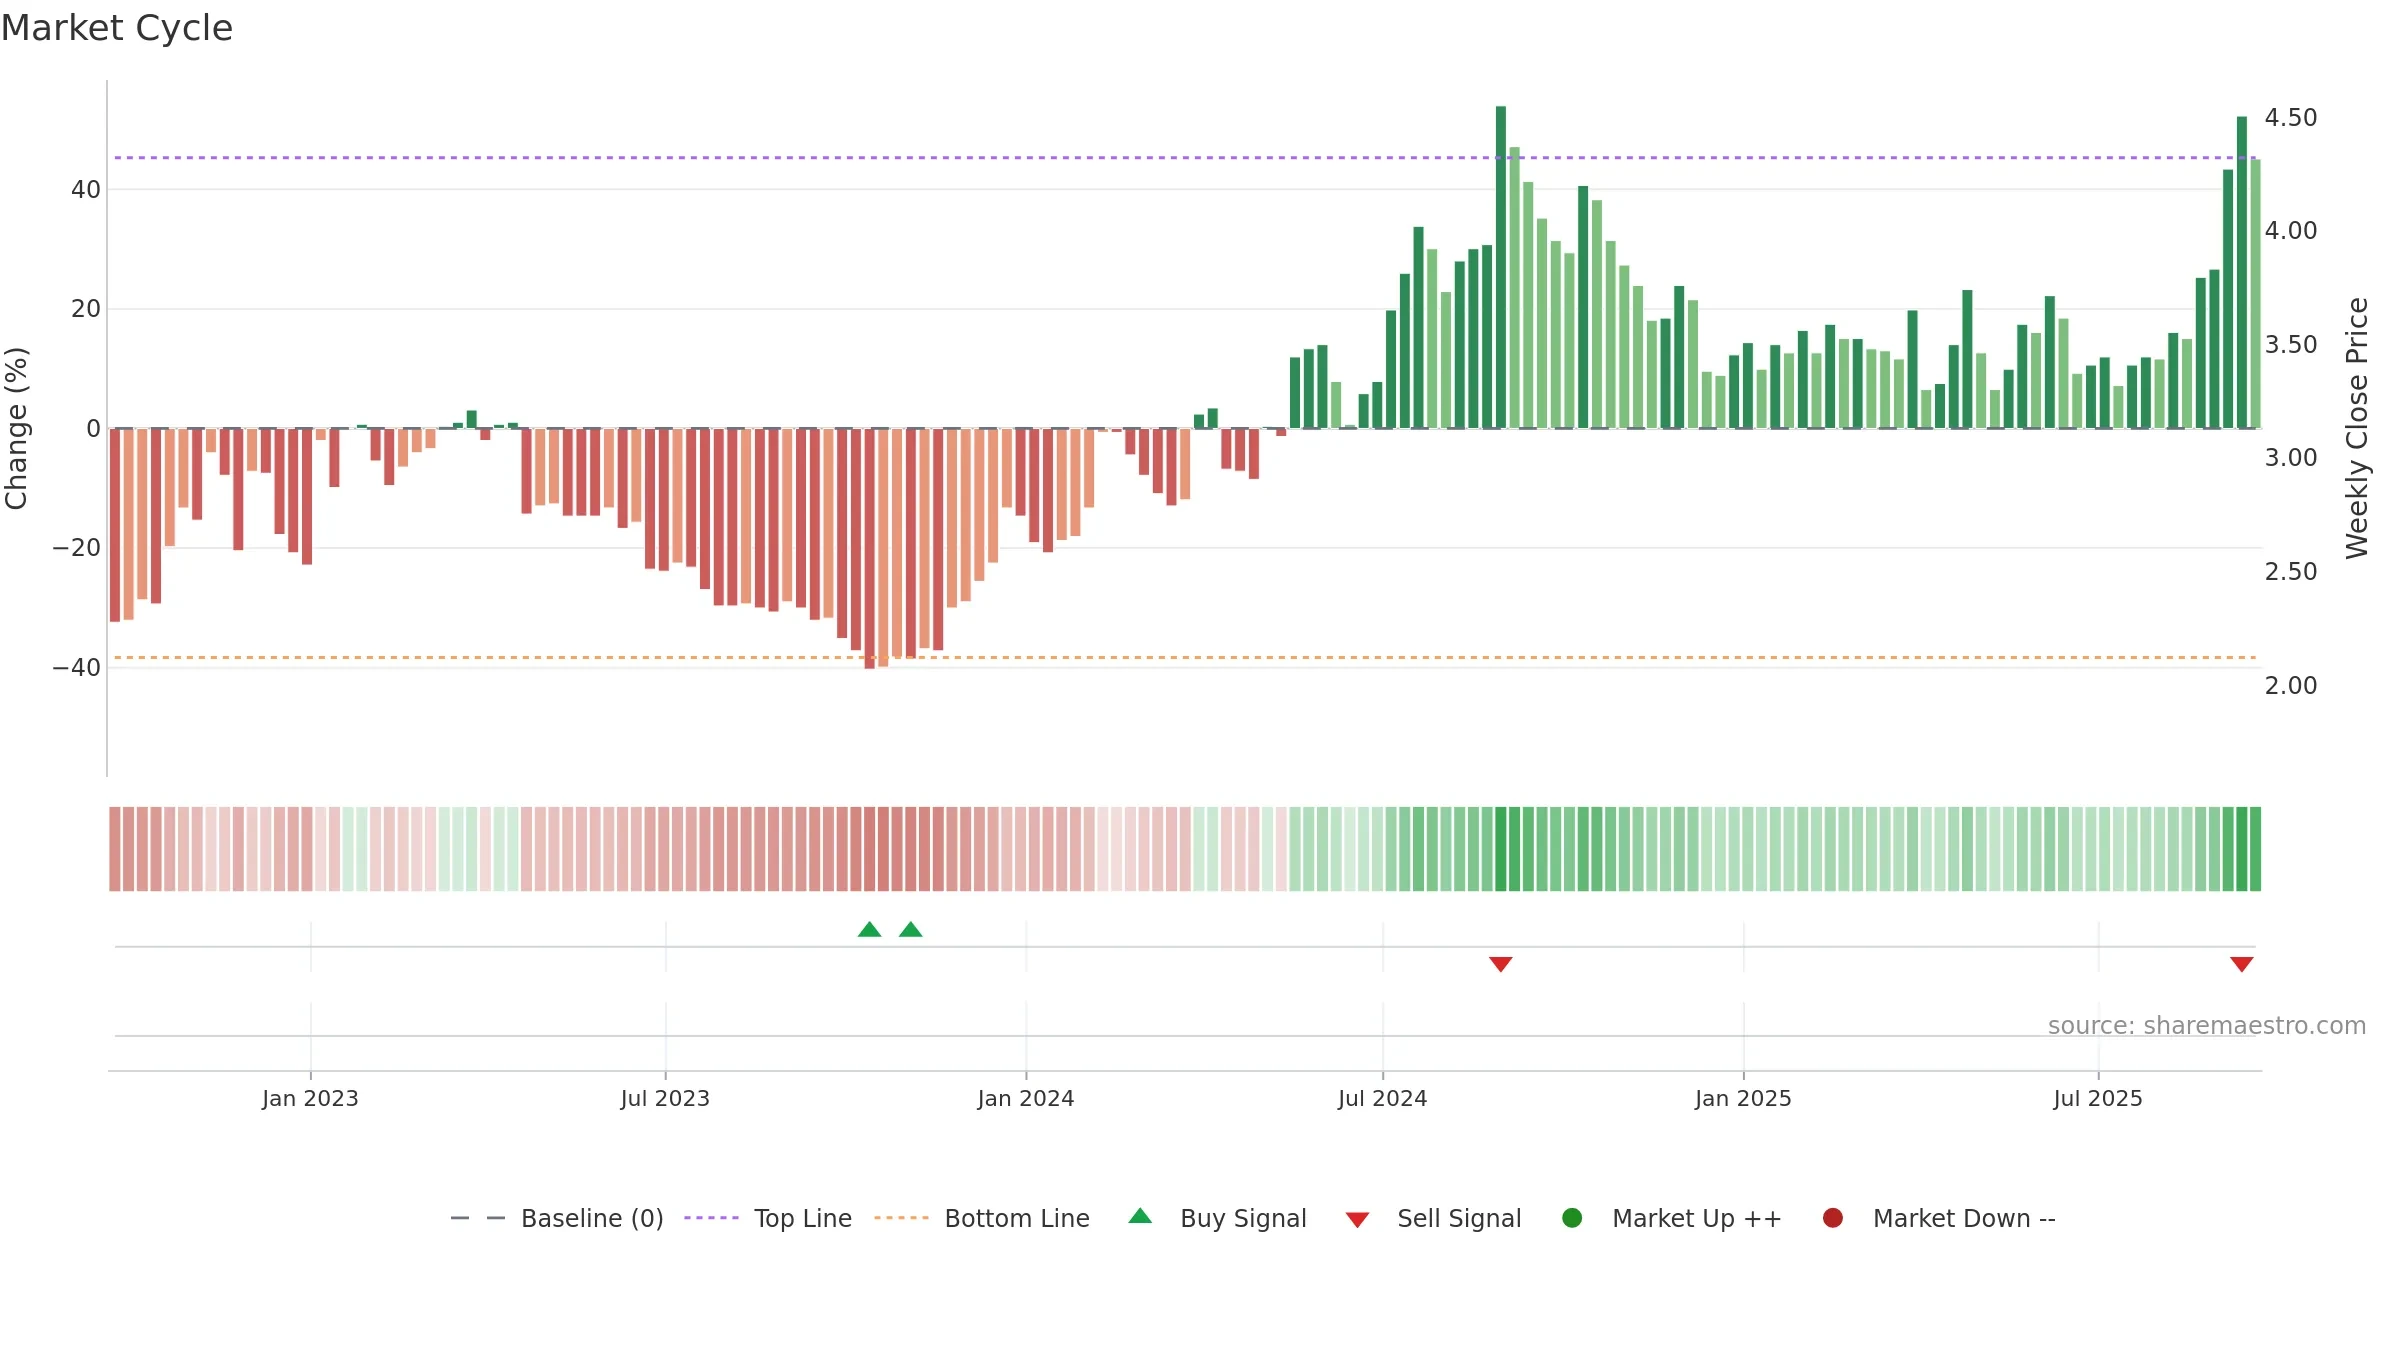The width and height of the screenshot is (2400, 1350).
Task: Click the red sell signal marker near Sep 2024
Action: coord(1500,964)
